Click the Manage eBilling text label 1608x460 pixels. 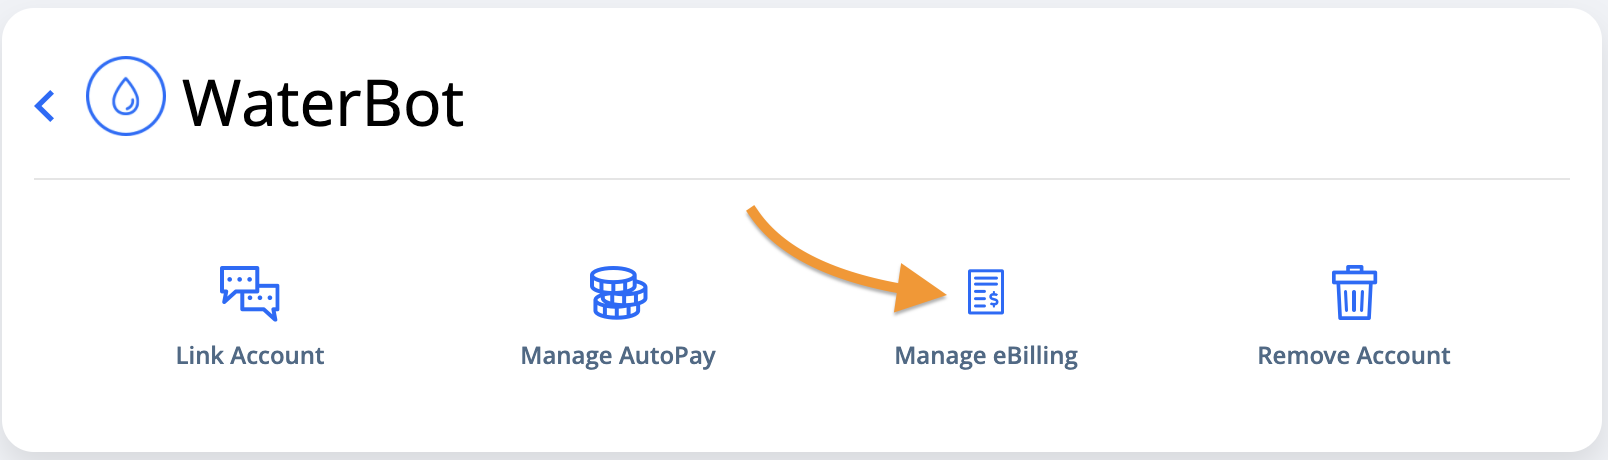(x=986, y=356)
